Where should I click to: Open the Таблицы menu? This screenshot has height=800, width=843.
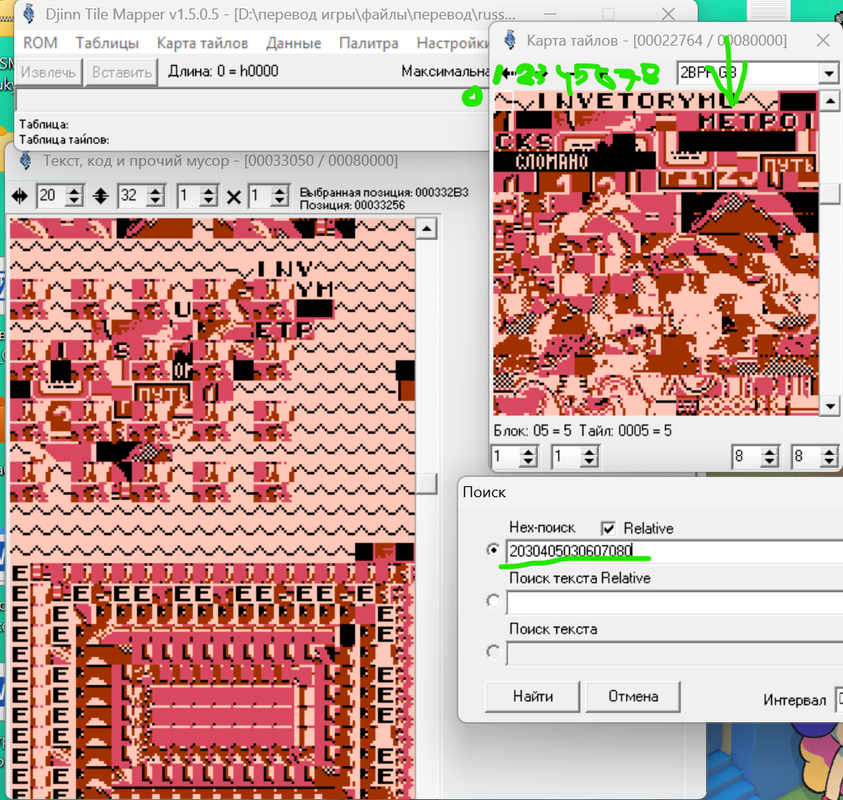[x=107, y=43]
